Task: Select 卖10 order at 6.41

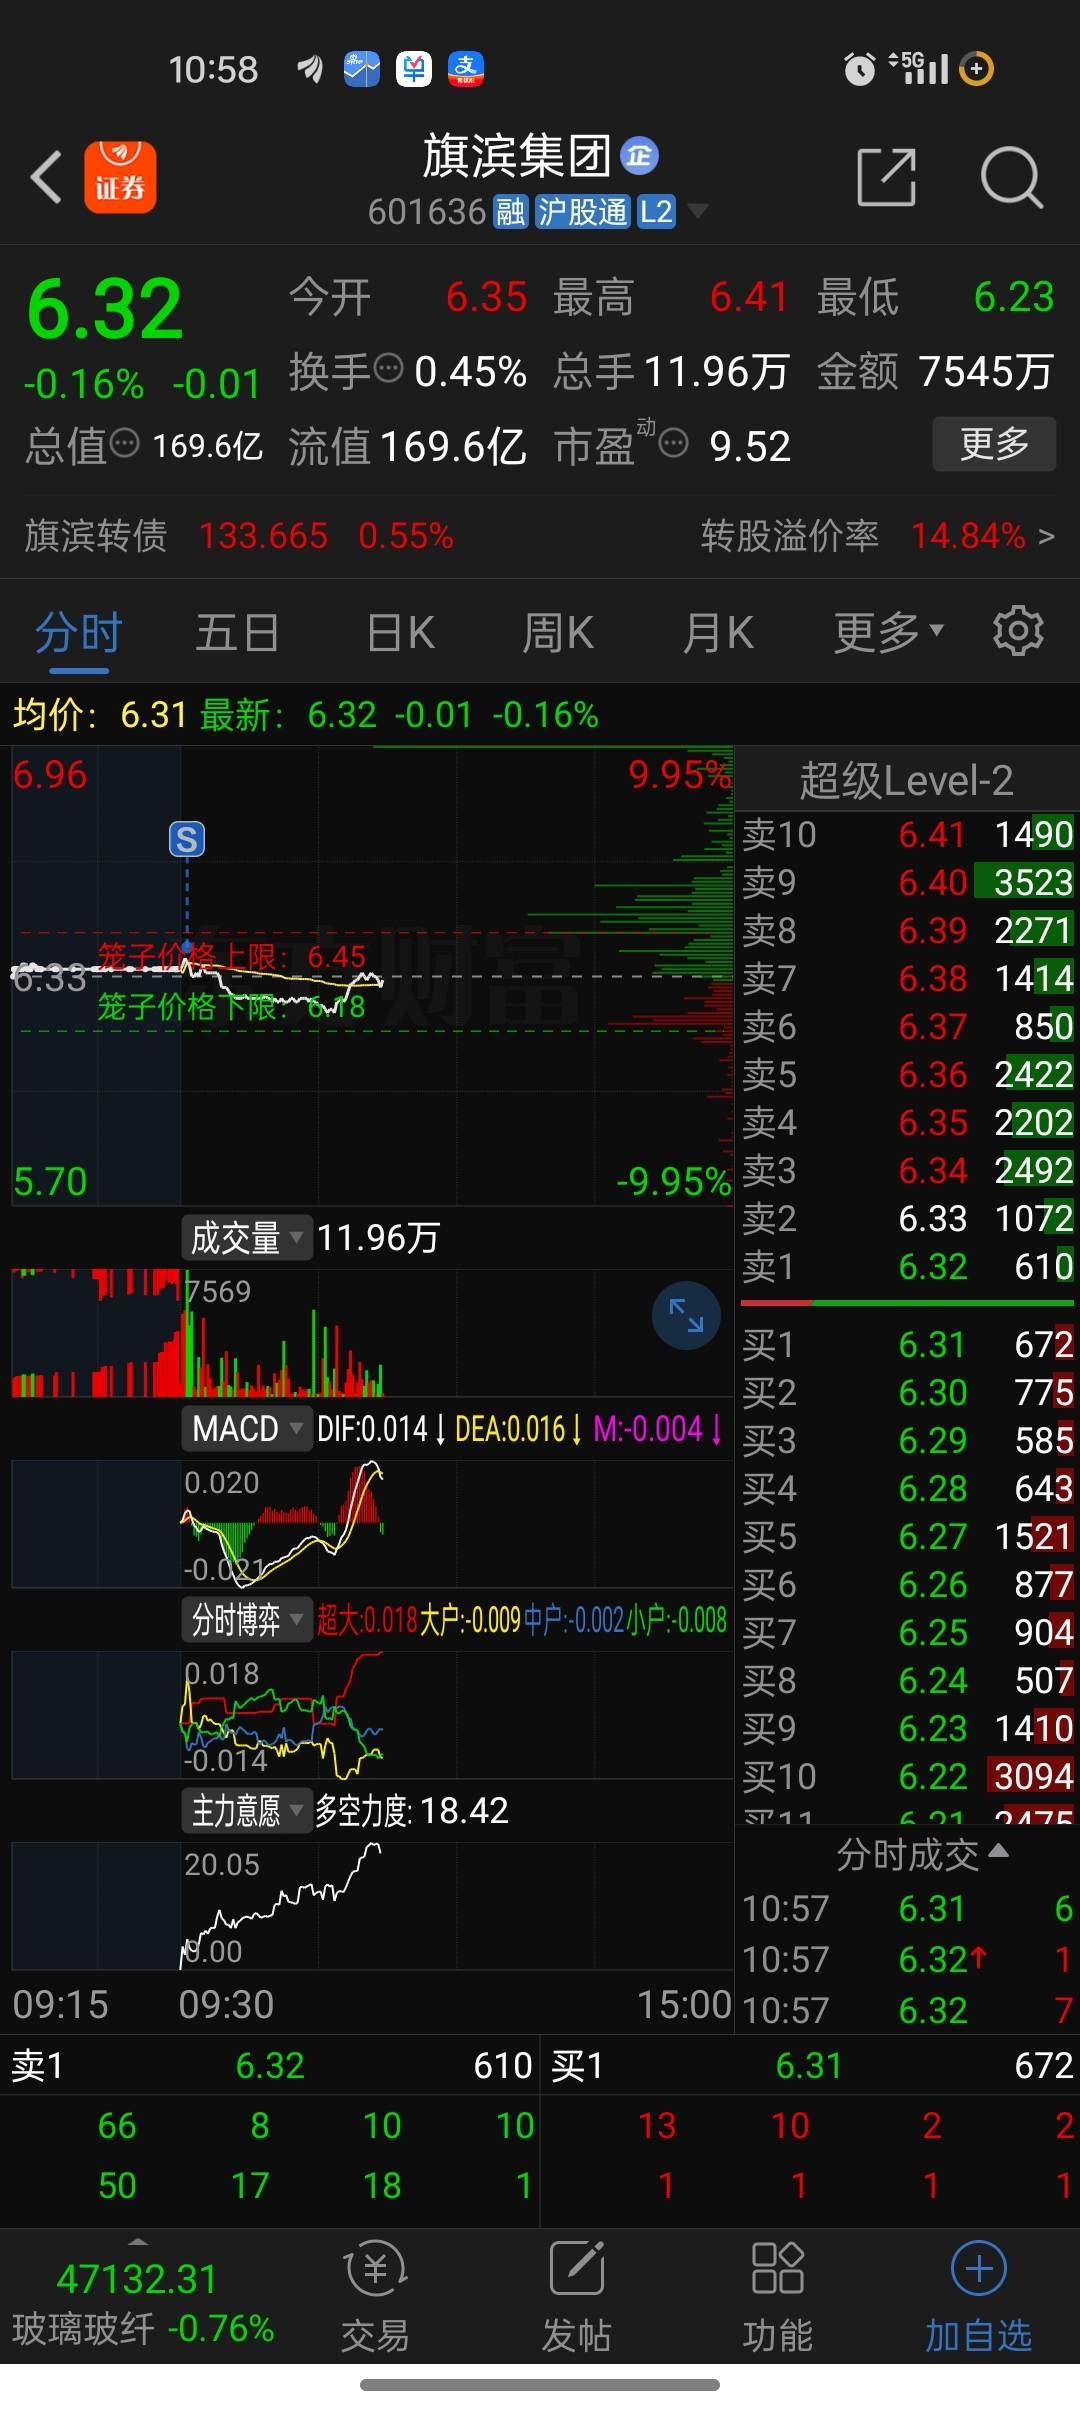Action: [x=908, y=834]
